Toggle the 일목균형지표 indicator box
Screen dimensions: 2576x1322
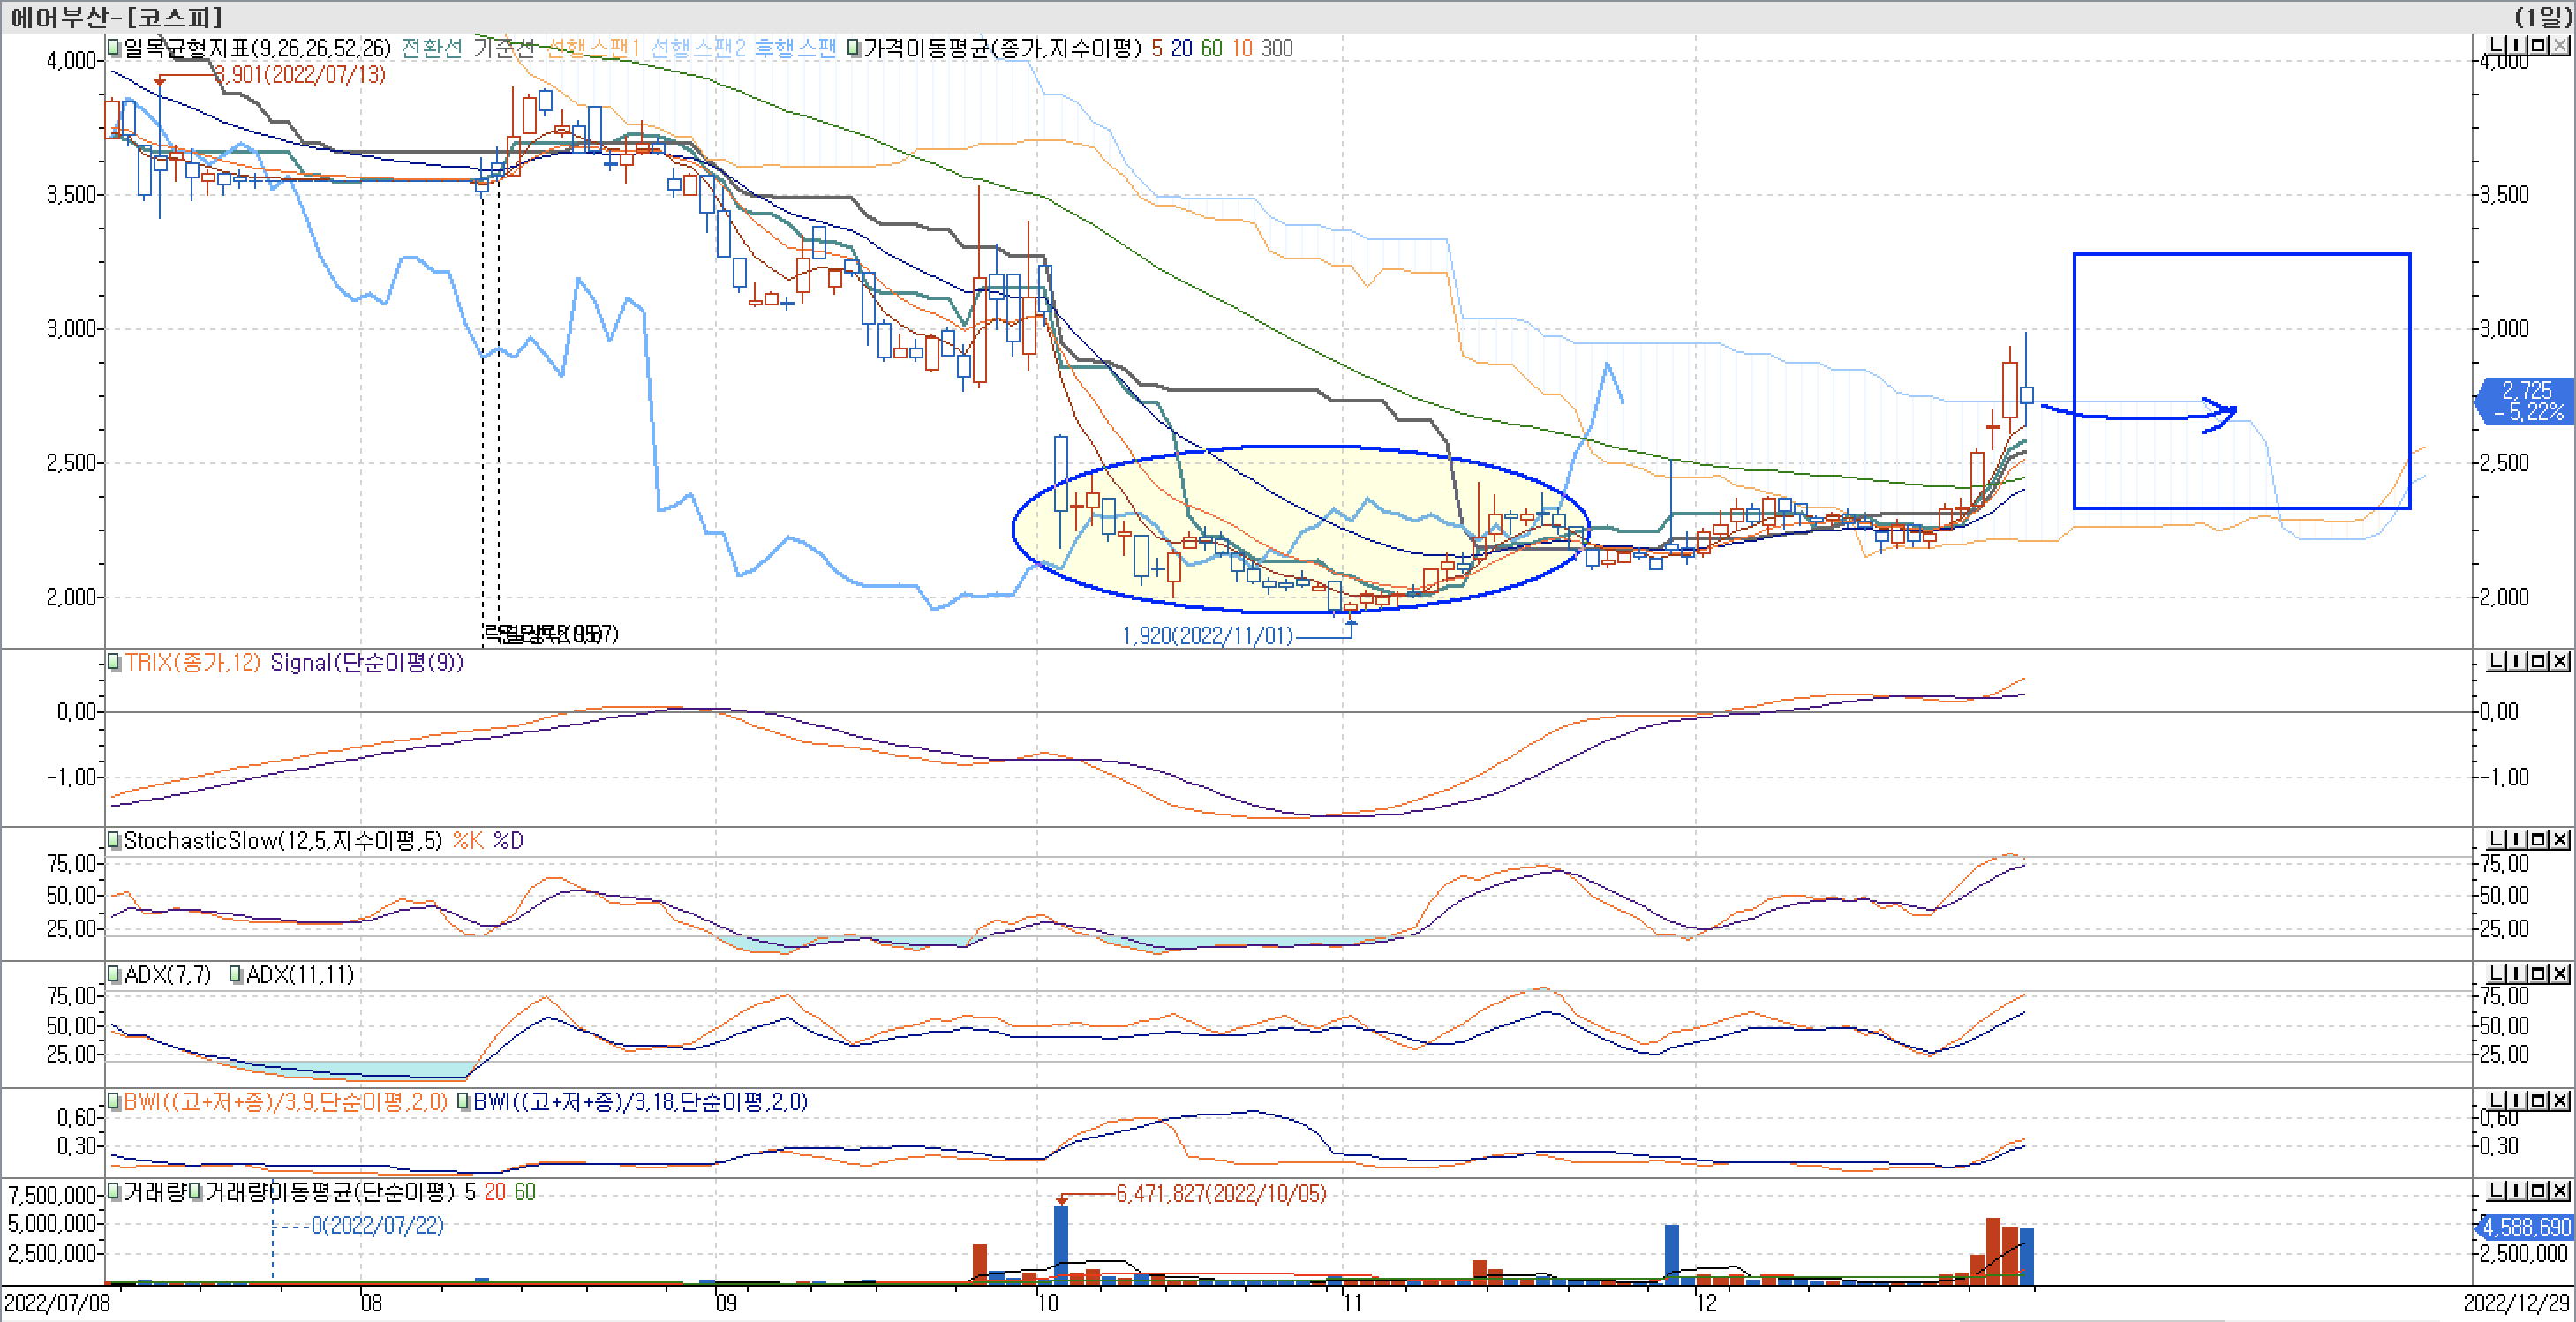click(114, 47)
